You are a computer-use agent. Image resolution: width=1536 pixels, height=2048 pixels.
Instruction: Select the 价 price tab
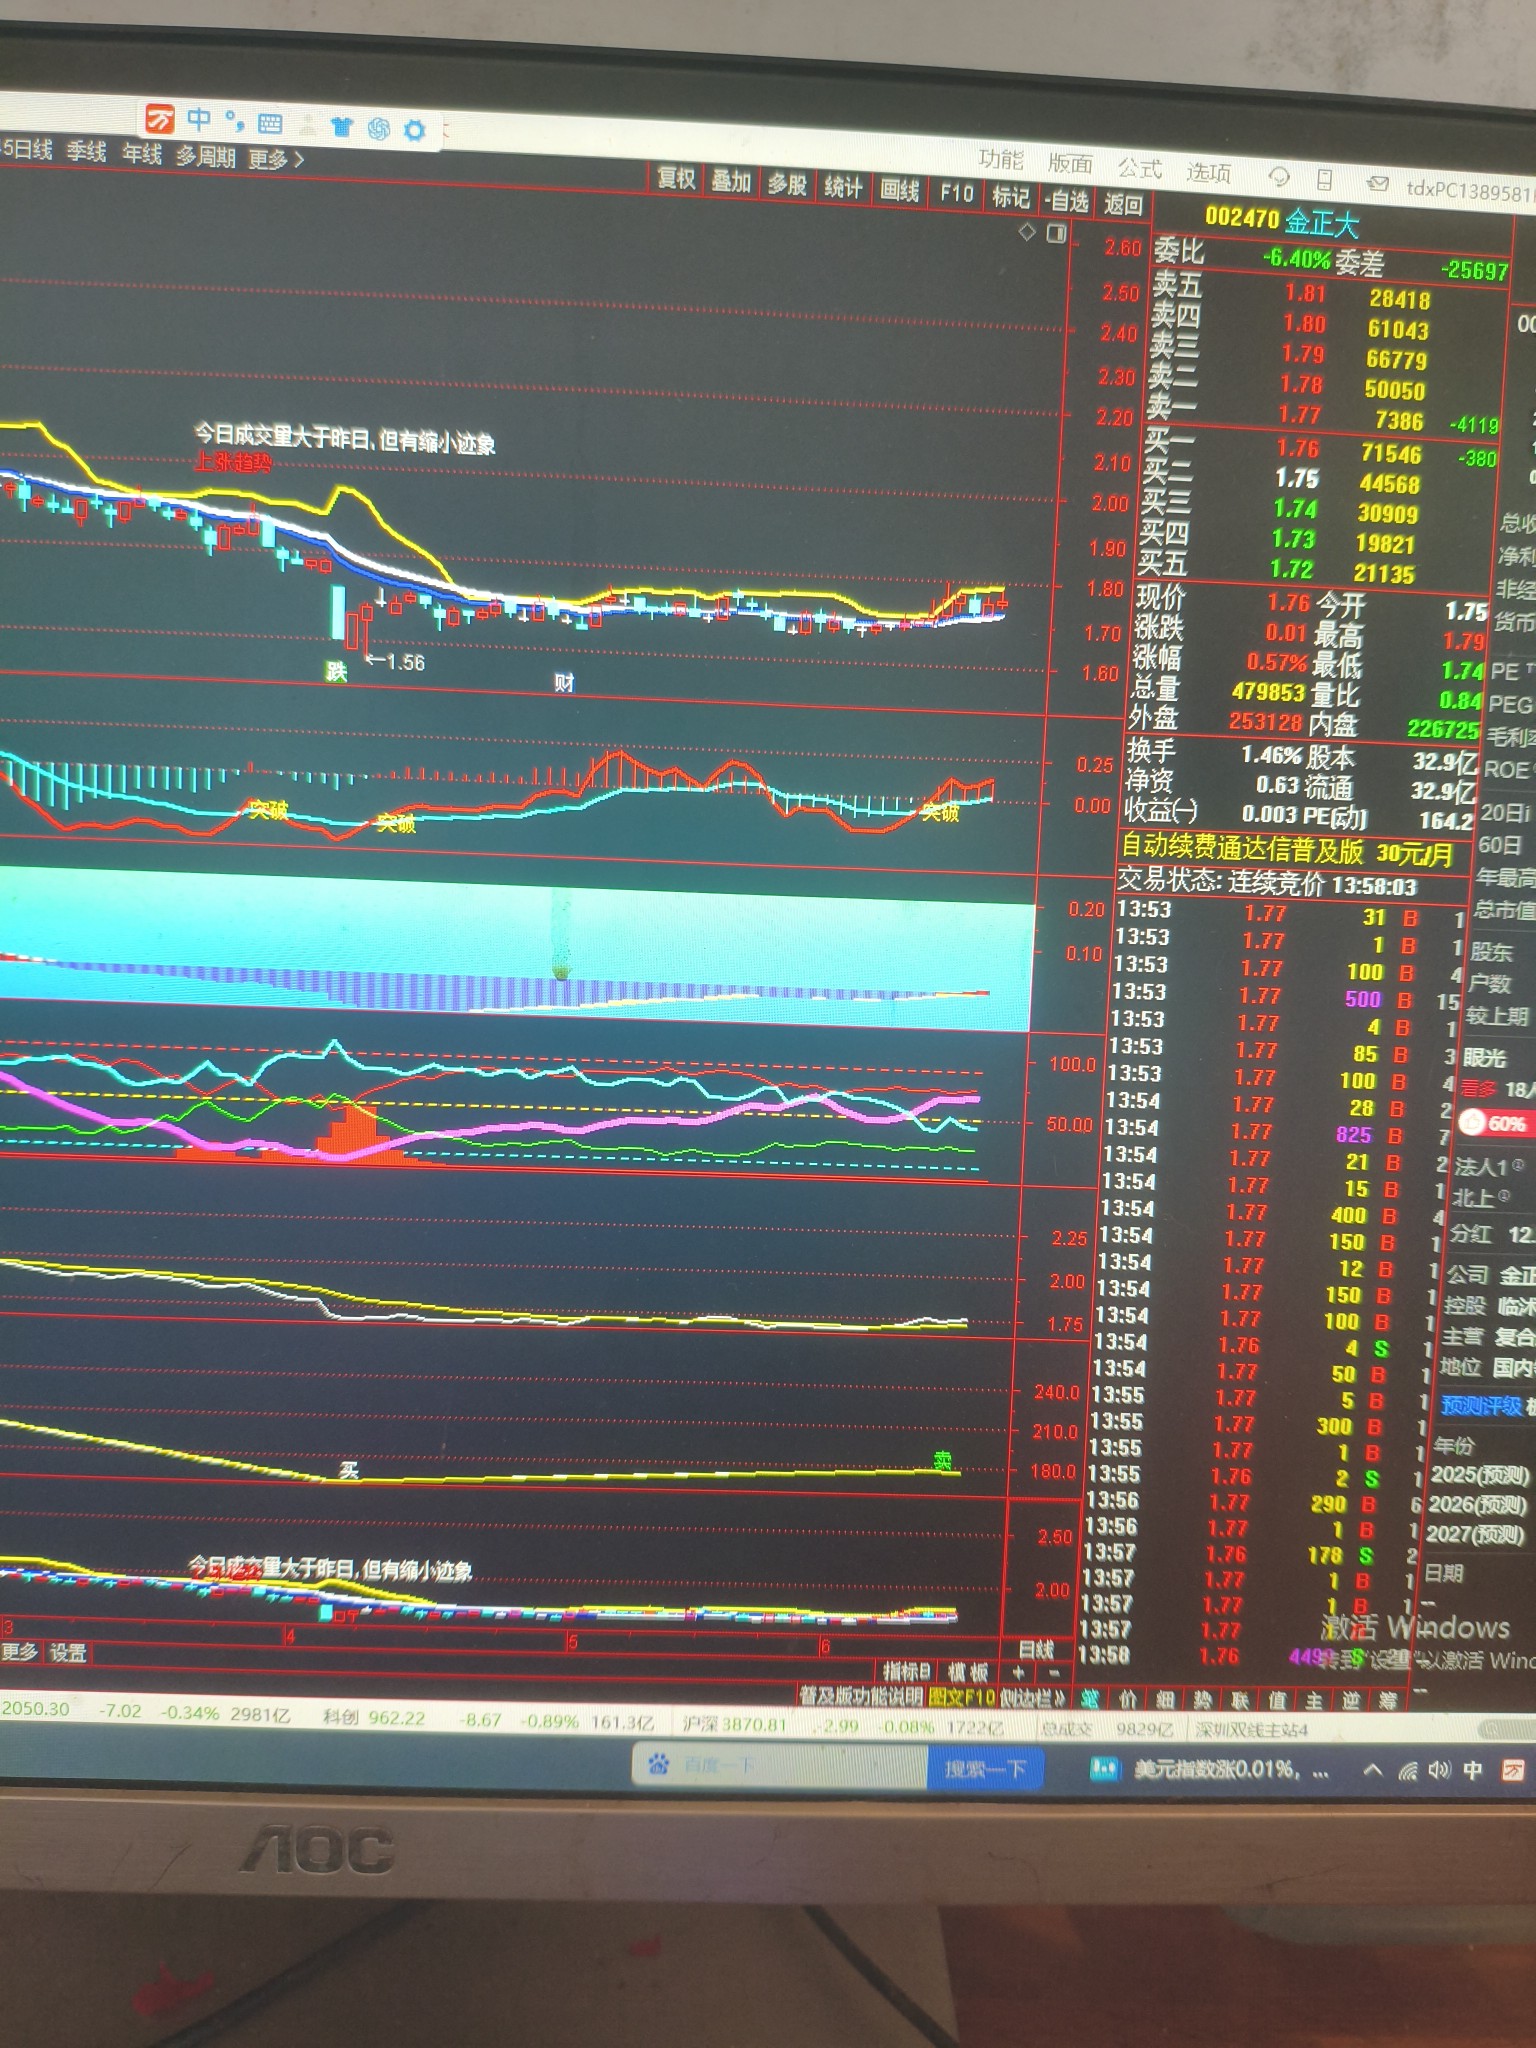[1128, 1699]
